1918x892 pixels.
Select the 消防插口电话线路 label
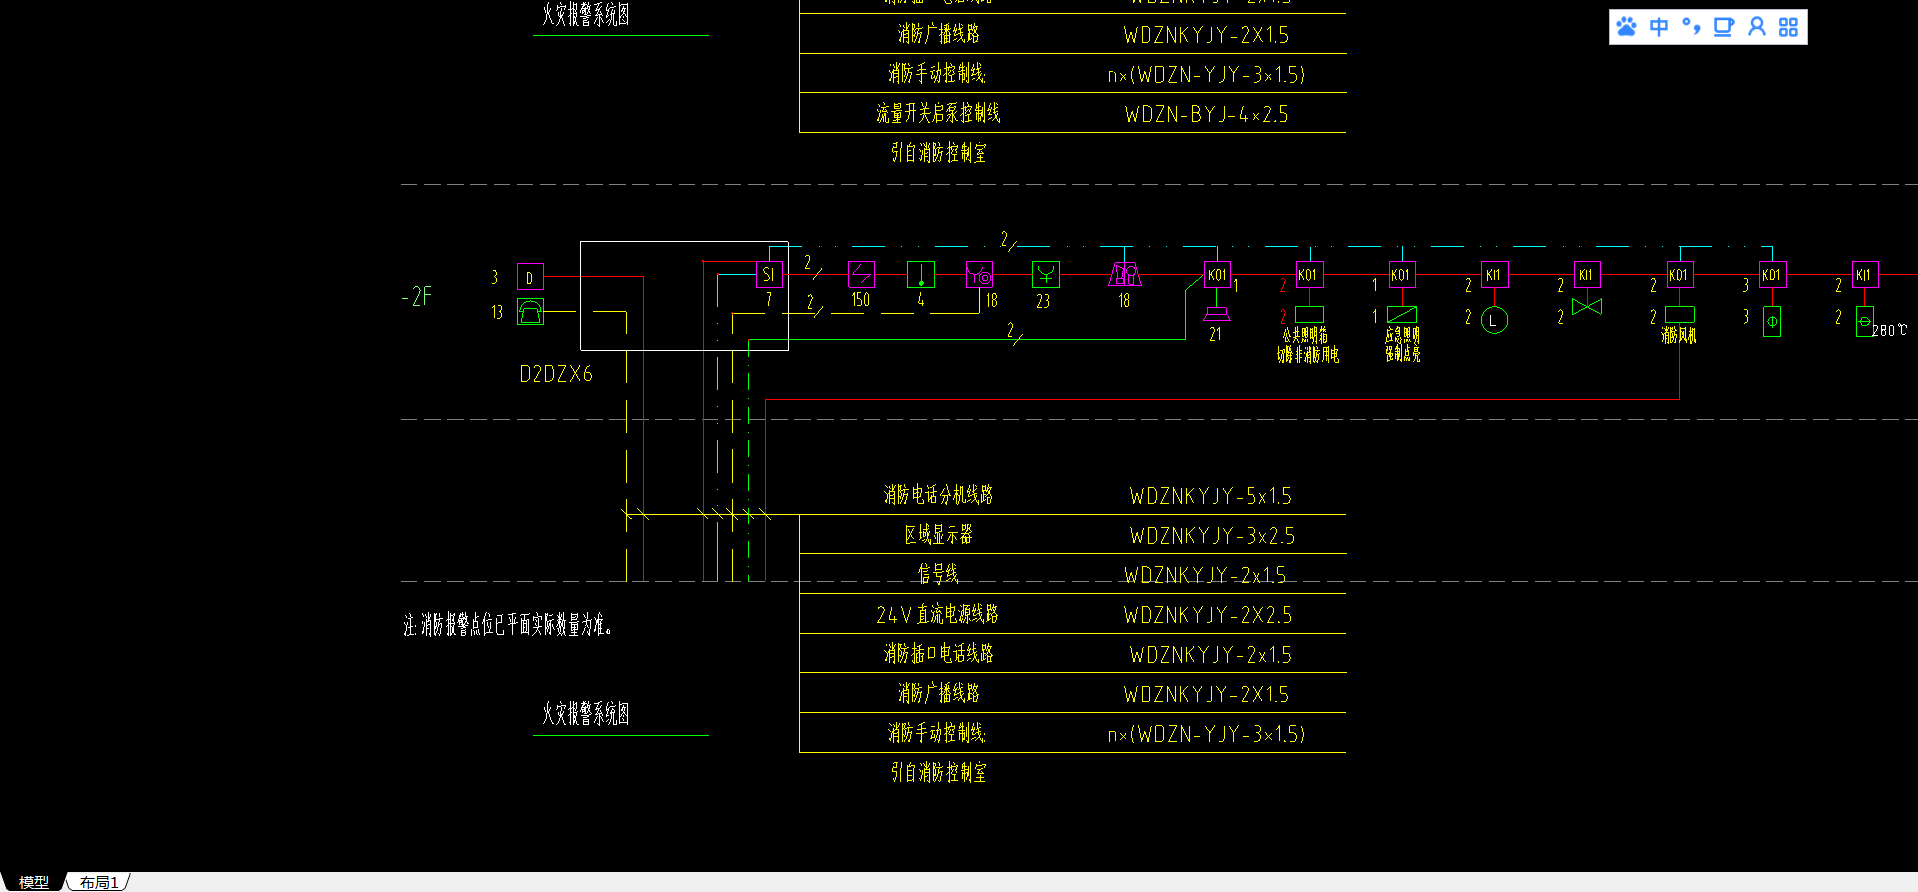click(x=938, y=653)
